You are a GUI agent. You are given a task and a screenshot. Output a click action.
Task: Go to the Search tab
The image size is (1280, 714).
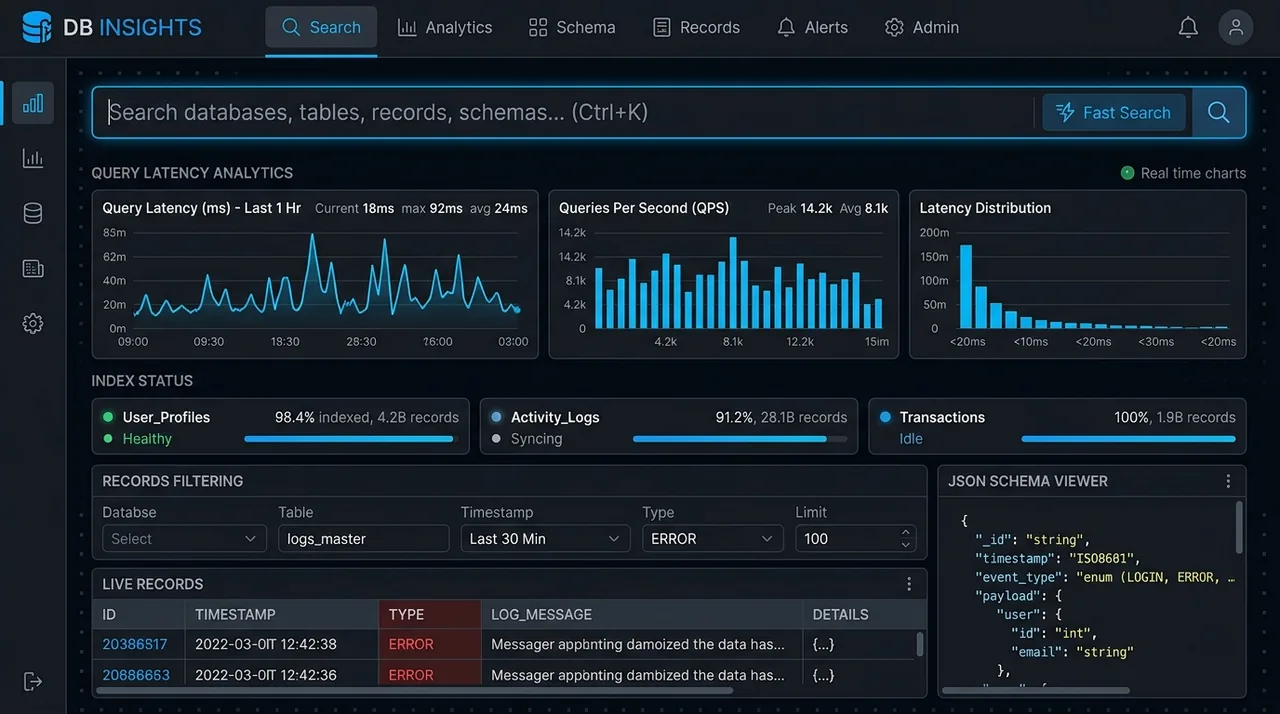click(x=321, y=28)
